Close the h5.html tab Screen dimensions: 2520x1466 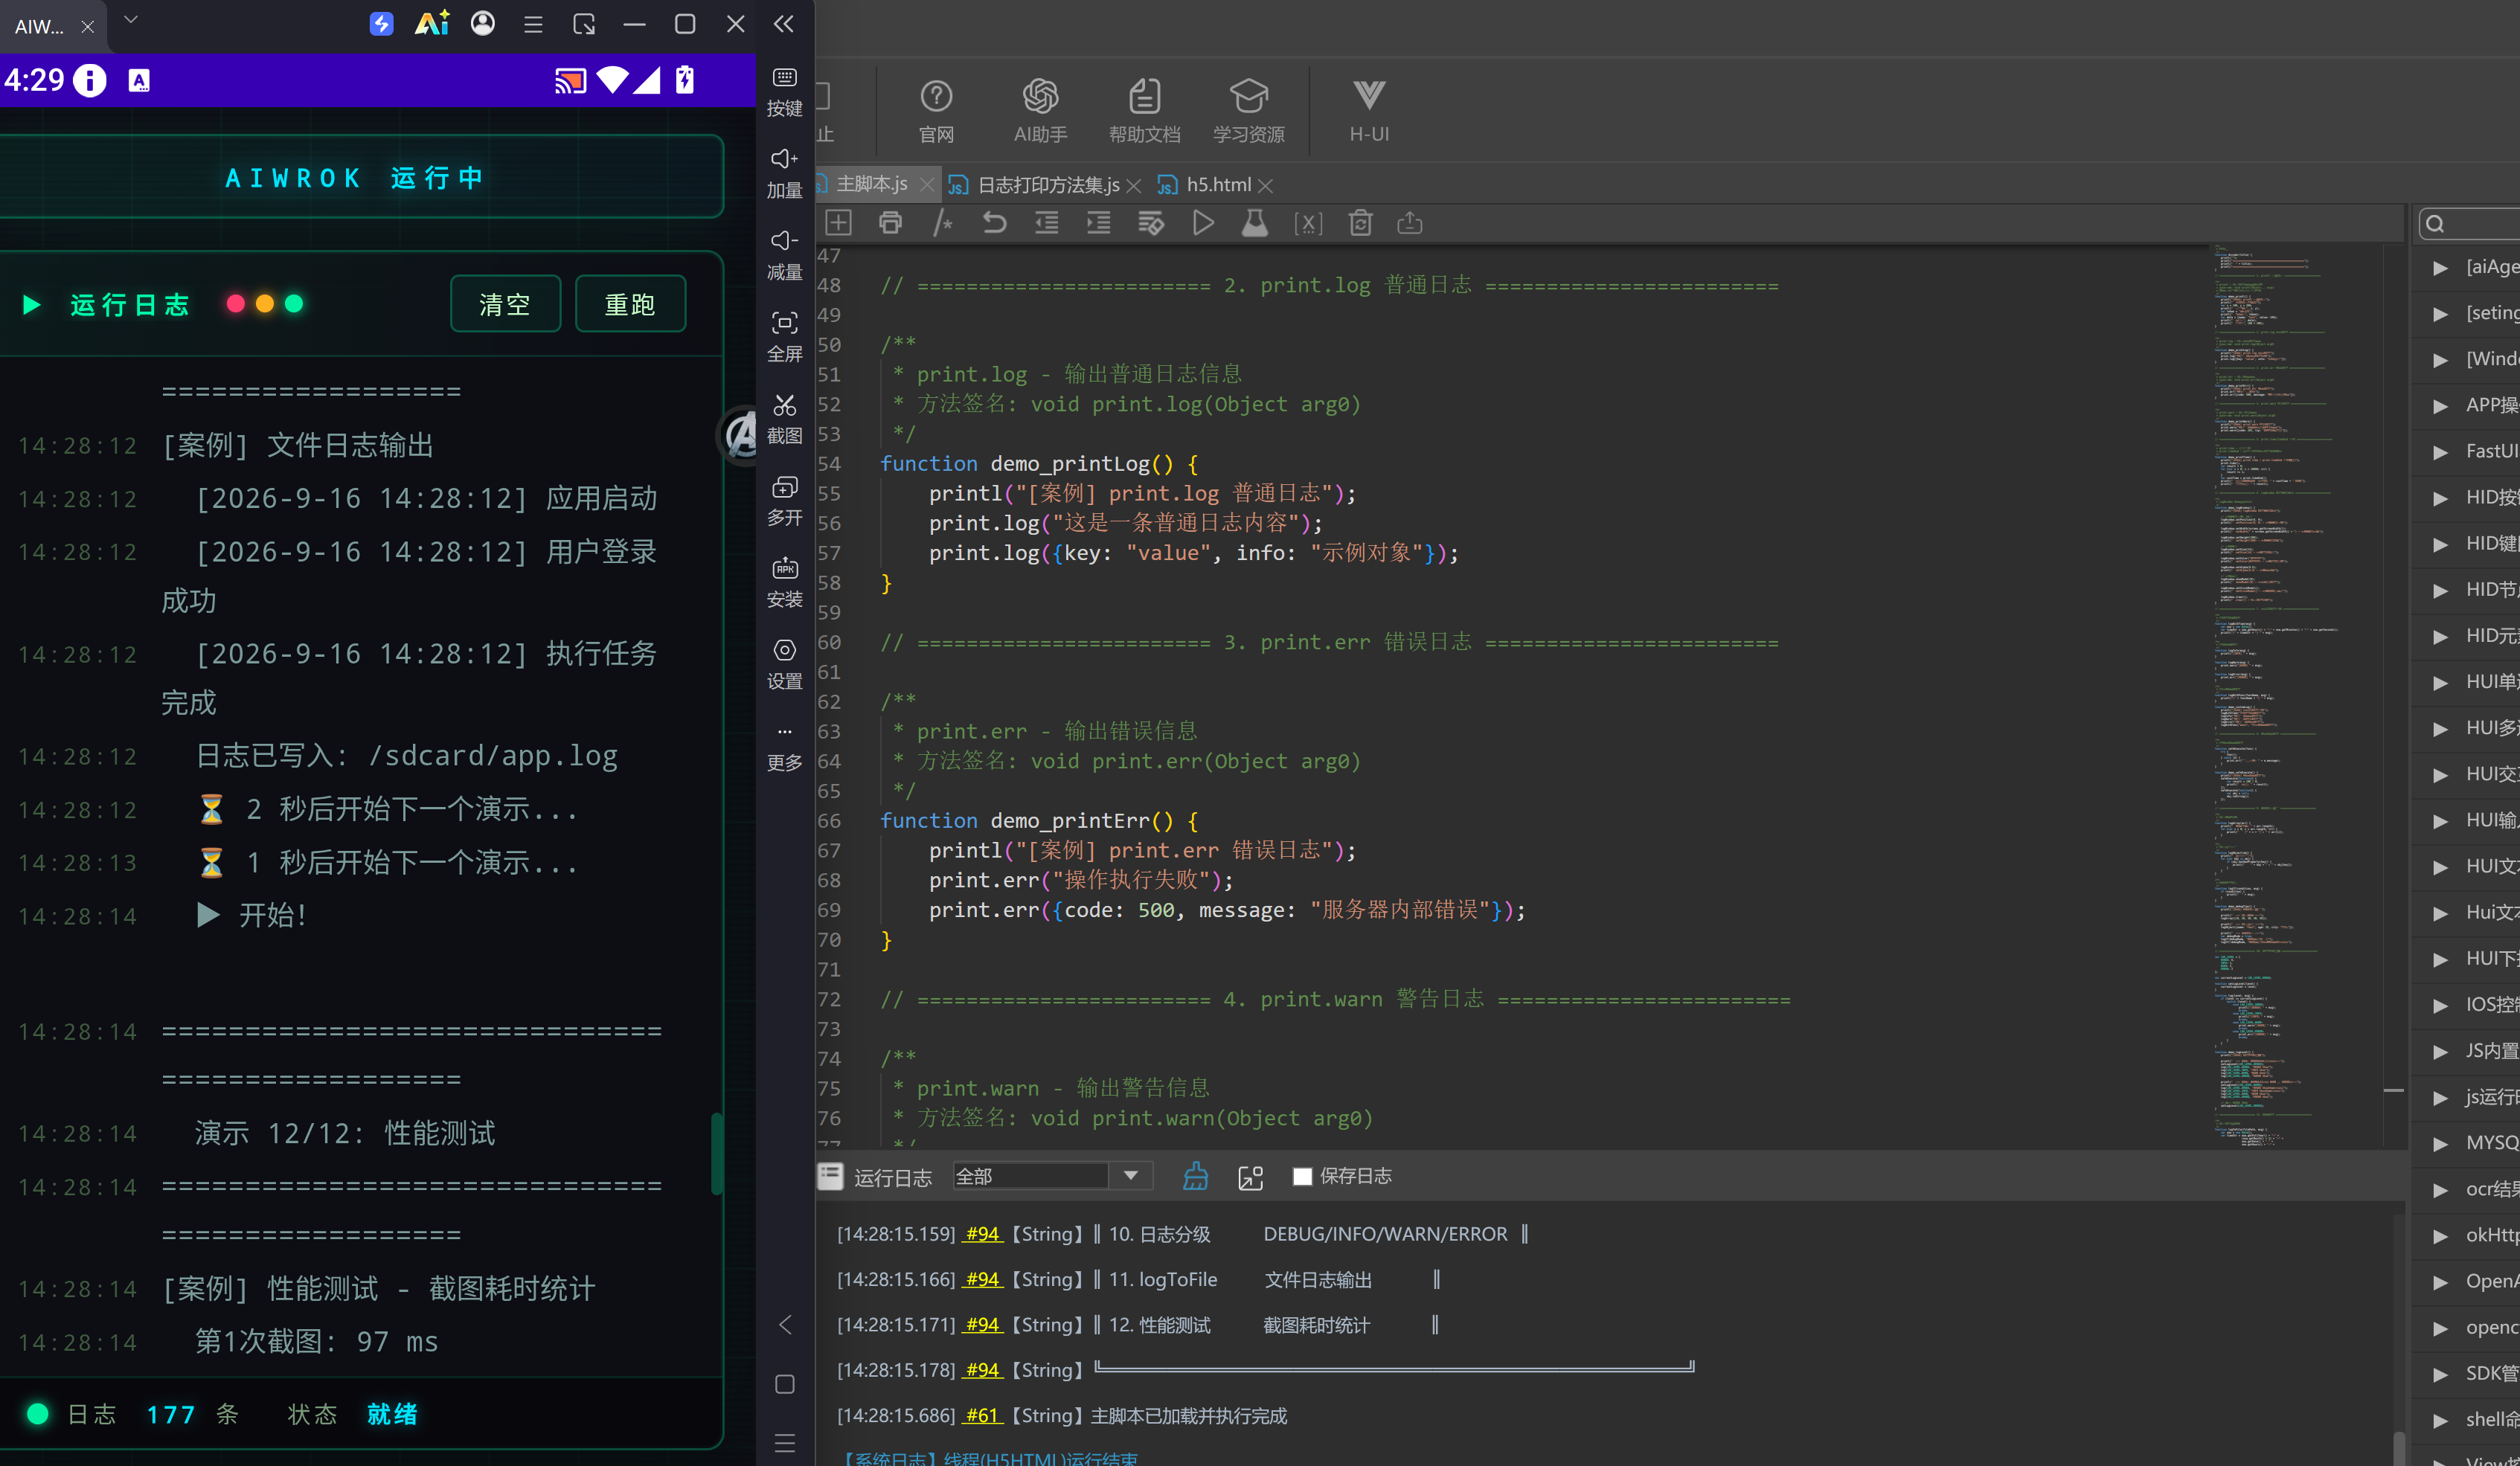(1266, 186)
